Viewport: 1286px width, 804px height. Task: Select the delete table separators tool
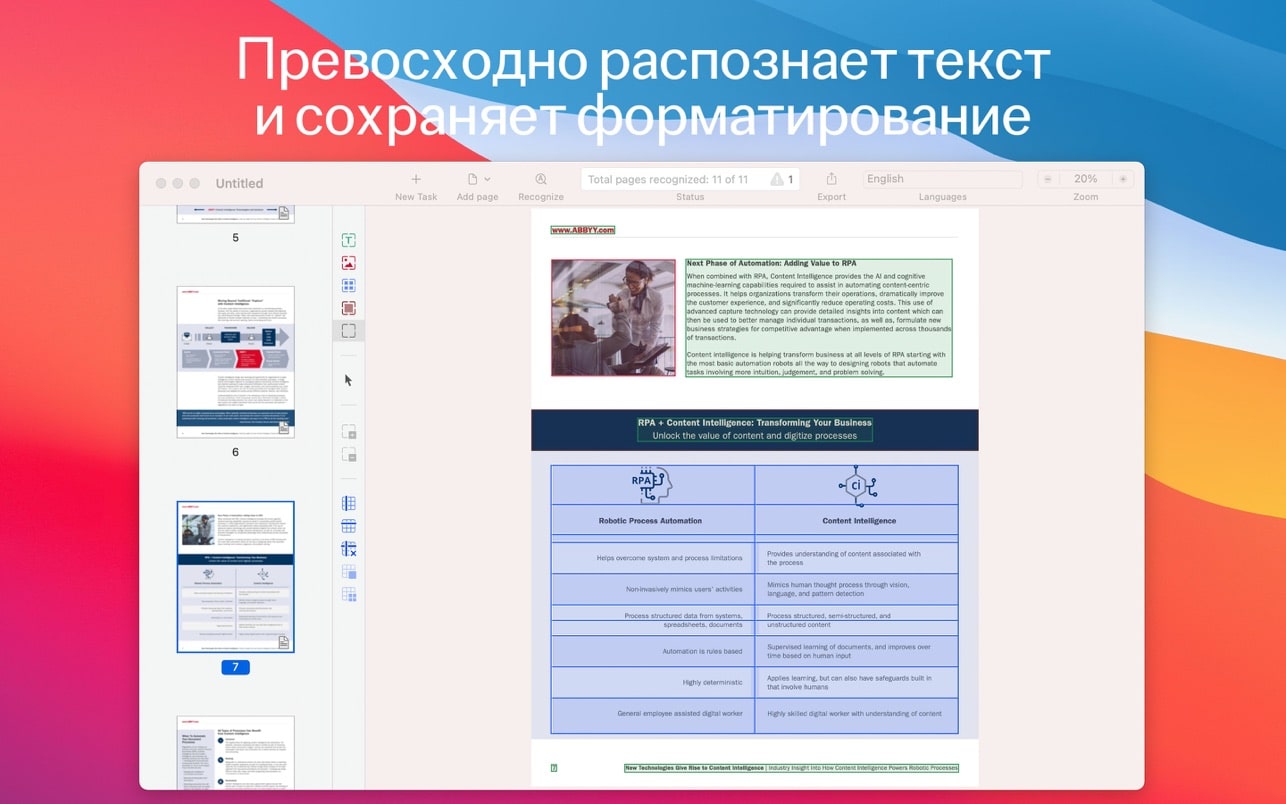coord(348,548)
